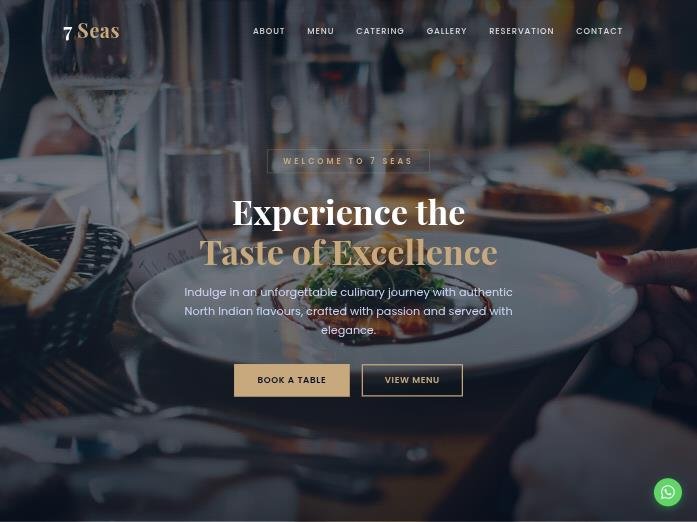Open the WhatsApp chat floating icon
697x522 pixels.
(x=668, y=492)
